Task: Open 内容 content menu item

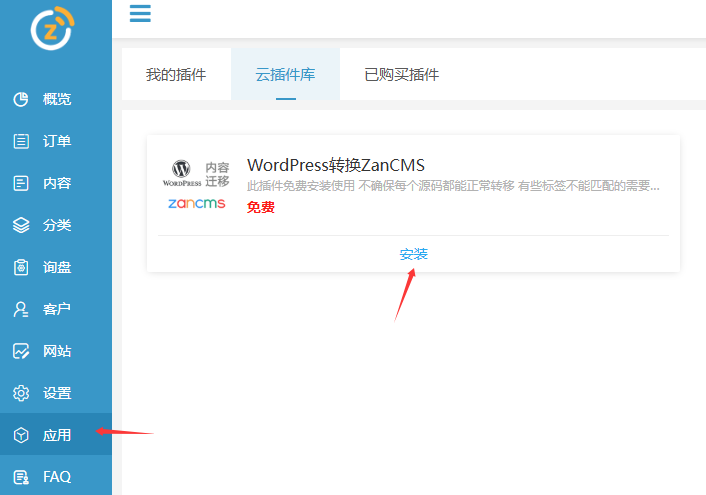Action: (56, 183)
